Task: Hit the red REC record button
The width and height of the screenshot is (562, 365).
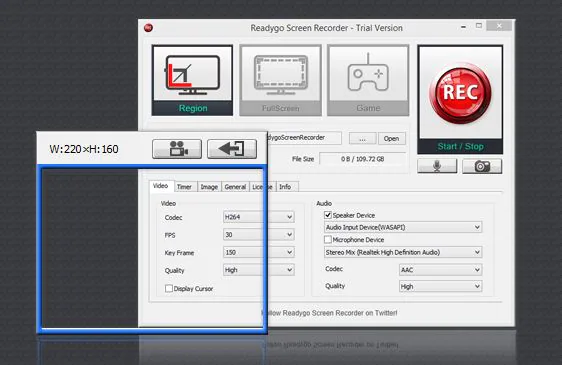Action: click(x=460, y=93)
